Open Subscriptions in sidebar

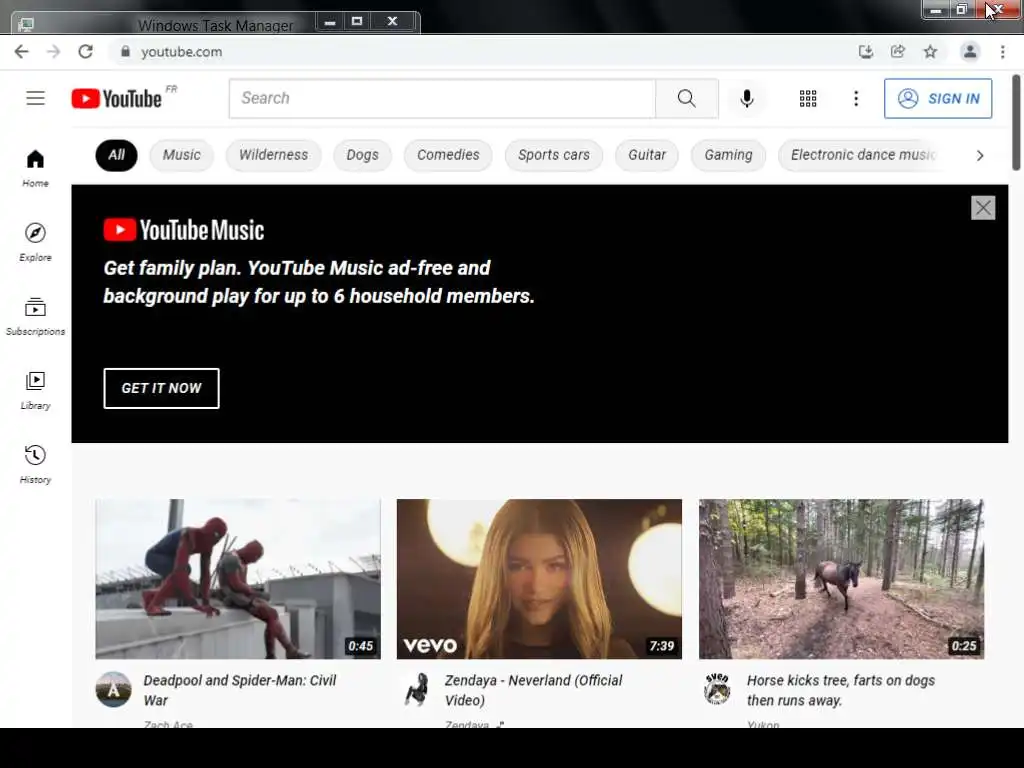click(x=35, y=316)
